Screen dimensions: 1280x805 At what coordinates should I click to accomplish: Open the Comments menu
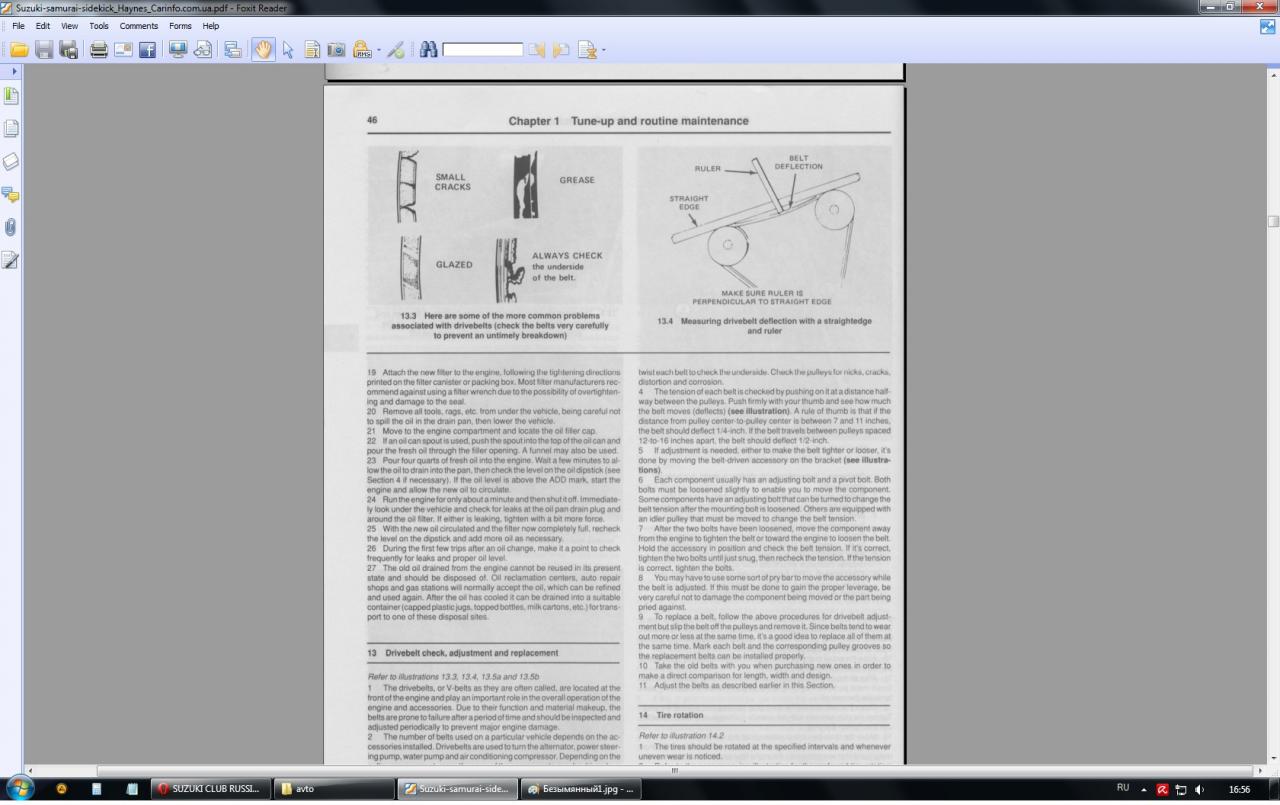point(139,26)
